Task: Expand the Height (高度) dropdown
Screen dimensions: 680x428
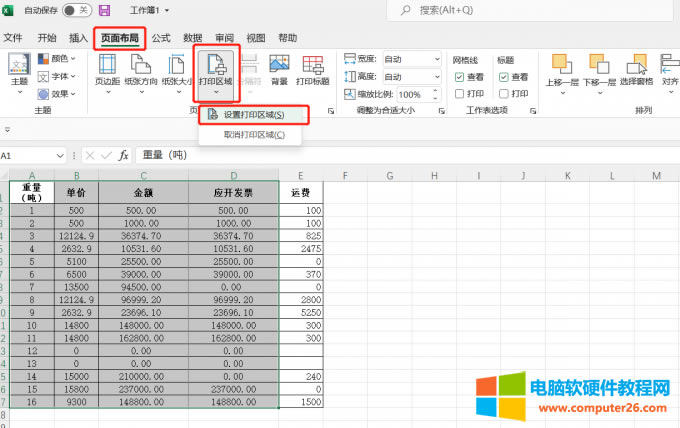Action: (x=436, y=77)
